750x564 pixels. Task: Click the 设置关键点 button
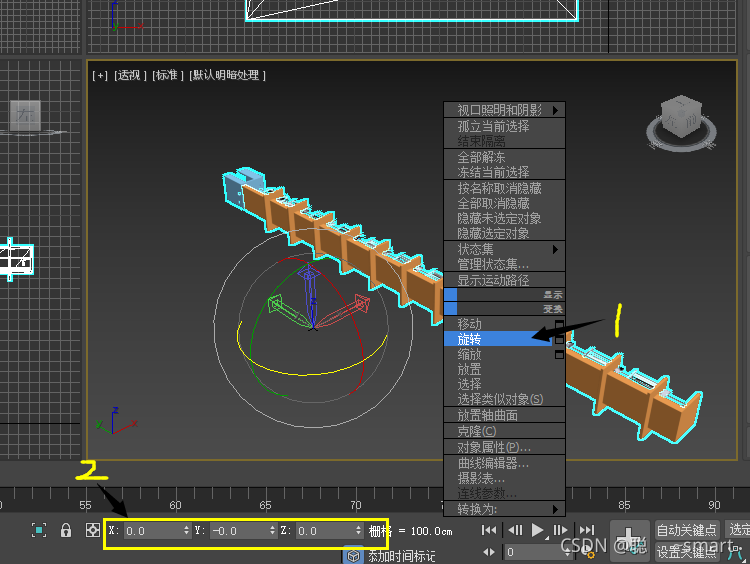[x=686, y=552]
